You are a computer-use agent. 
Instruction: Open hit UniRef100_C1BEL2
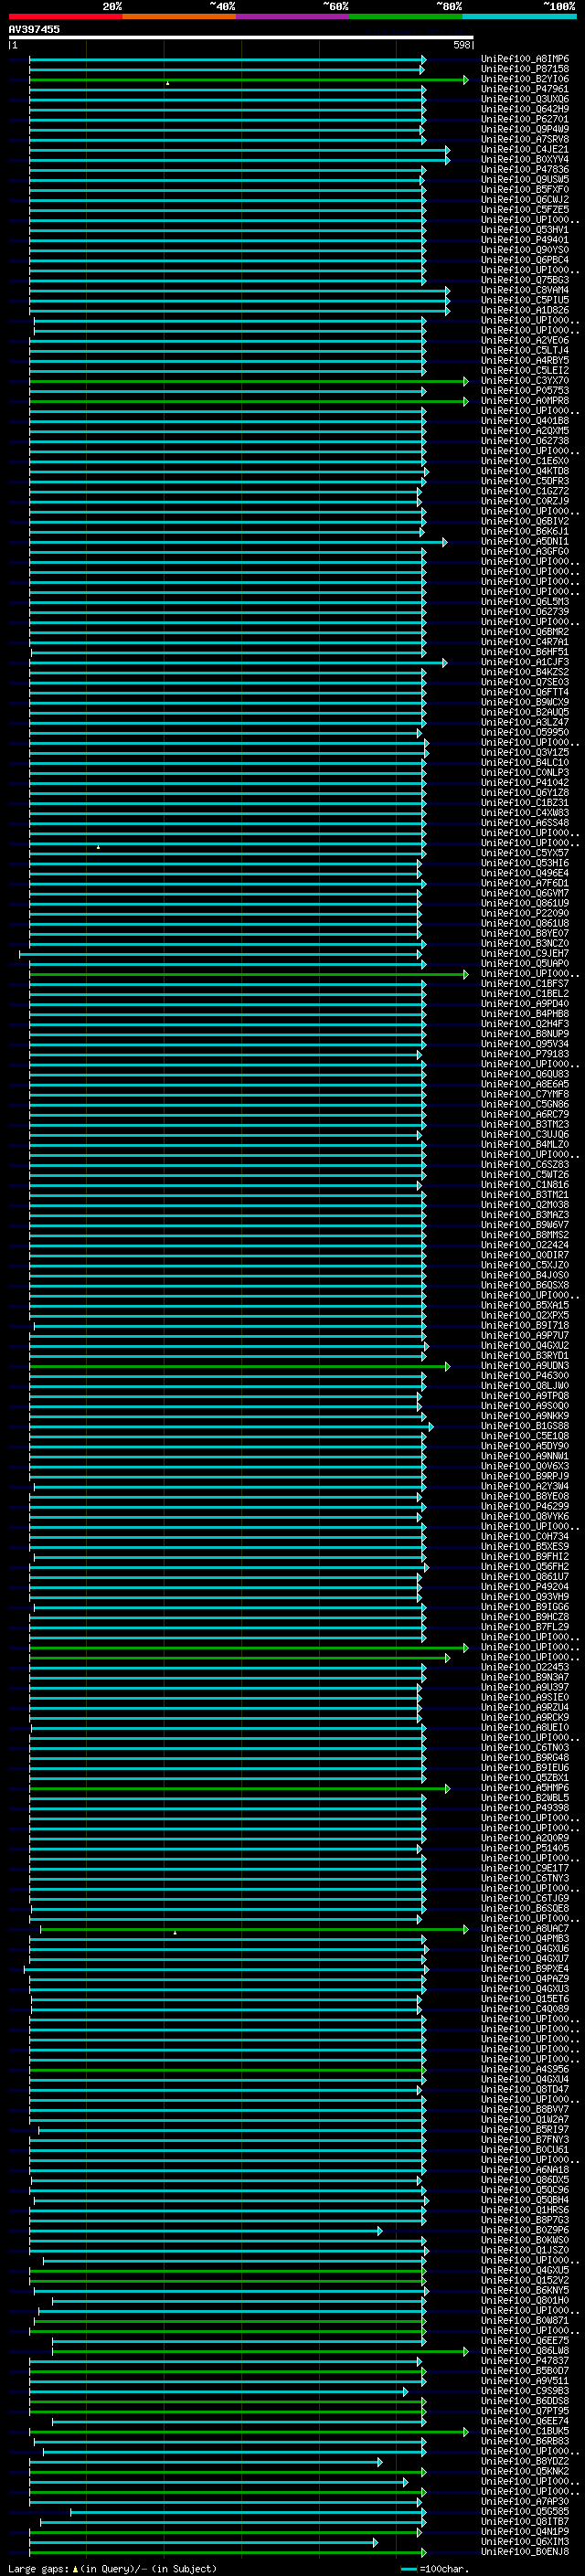(525, 994)
